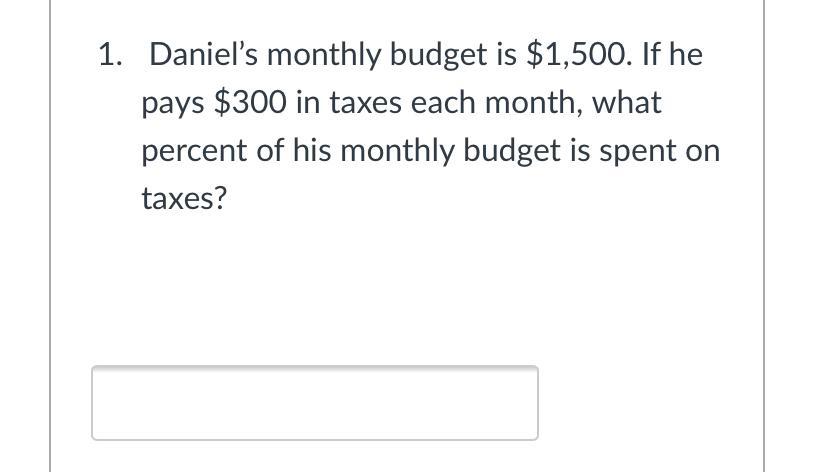Click the word "taxes?" on the last line
This screenshot has width=821, height=472.
coord(184,198)
